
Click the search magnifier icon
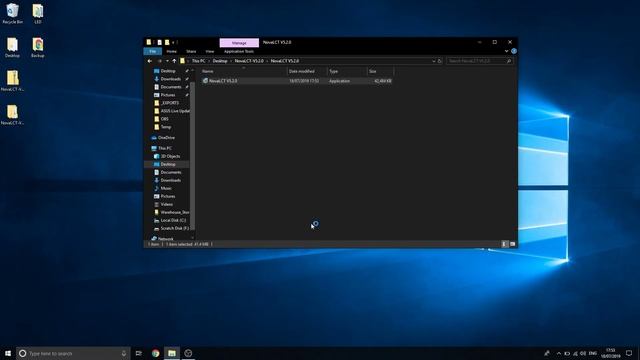(x=509, y=61)
